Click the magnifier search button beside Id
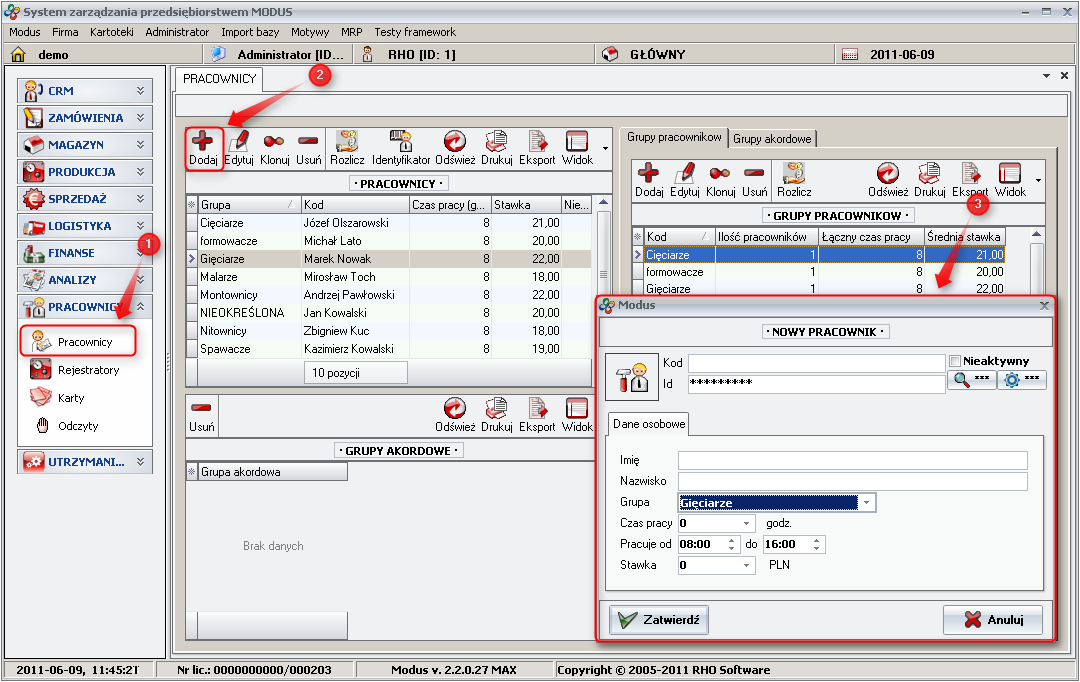The image size is (1080, 682). point(971,380)
